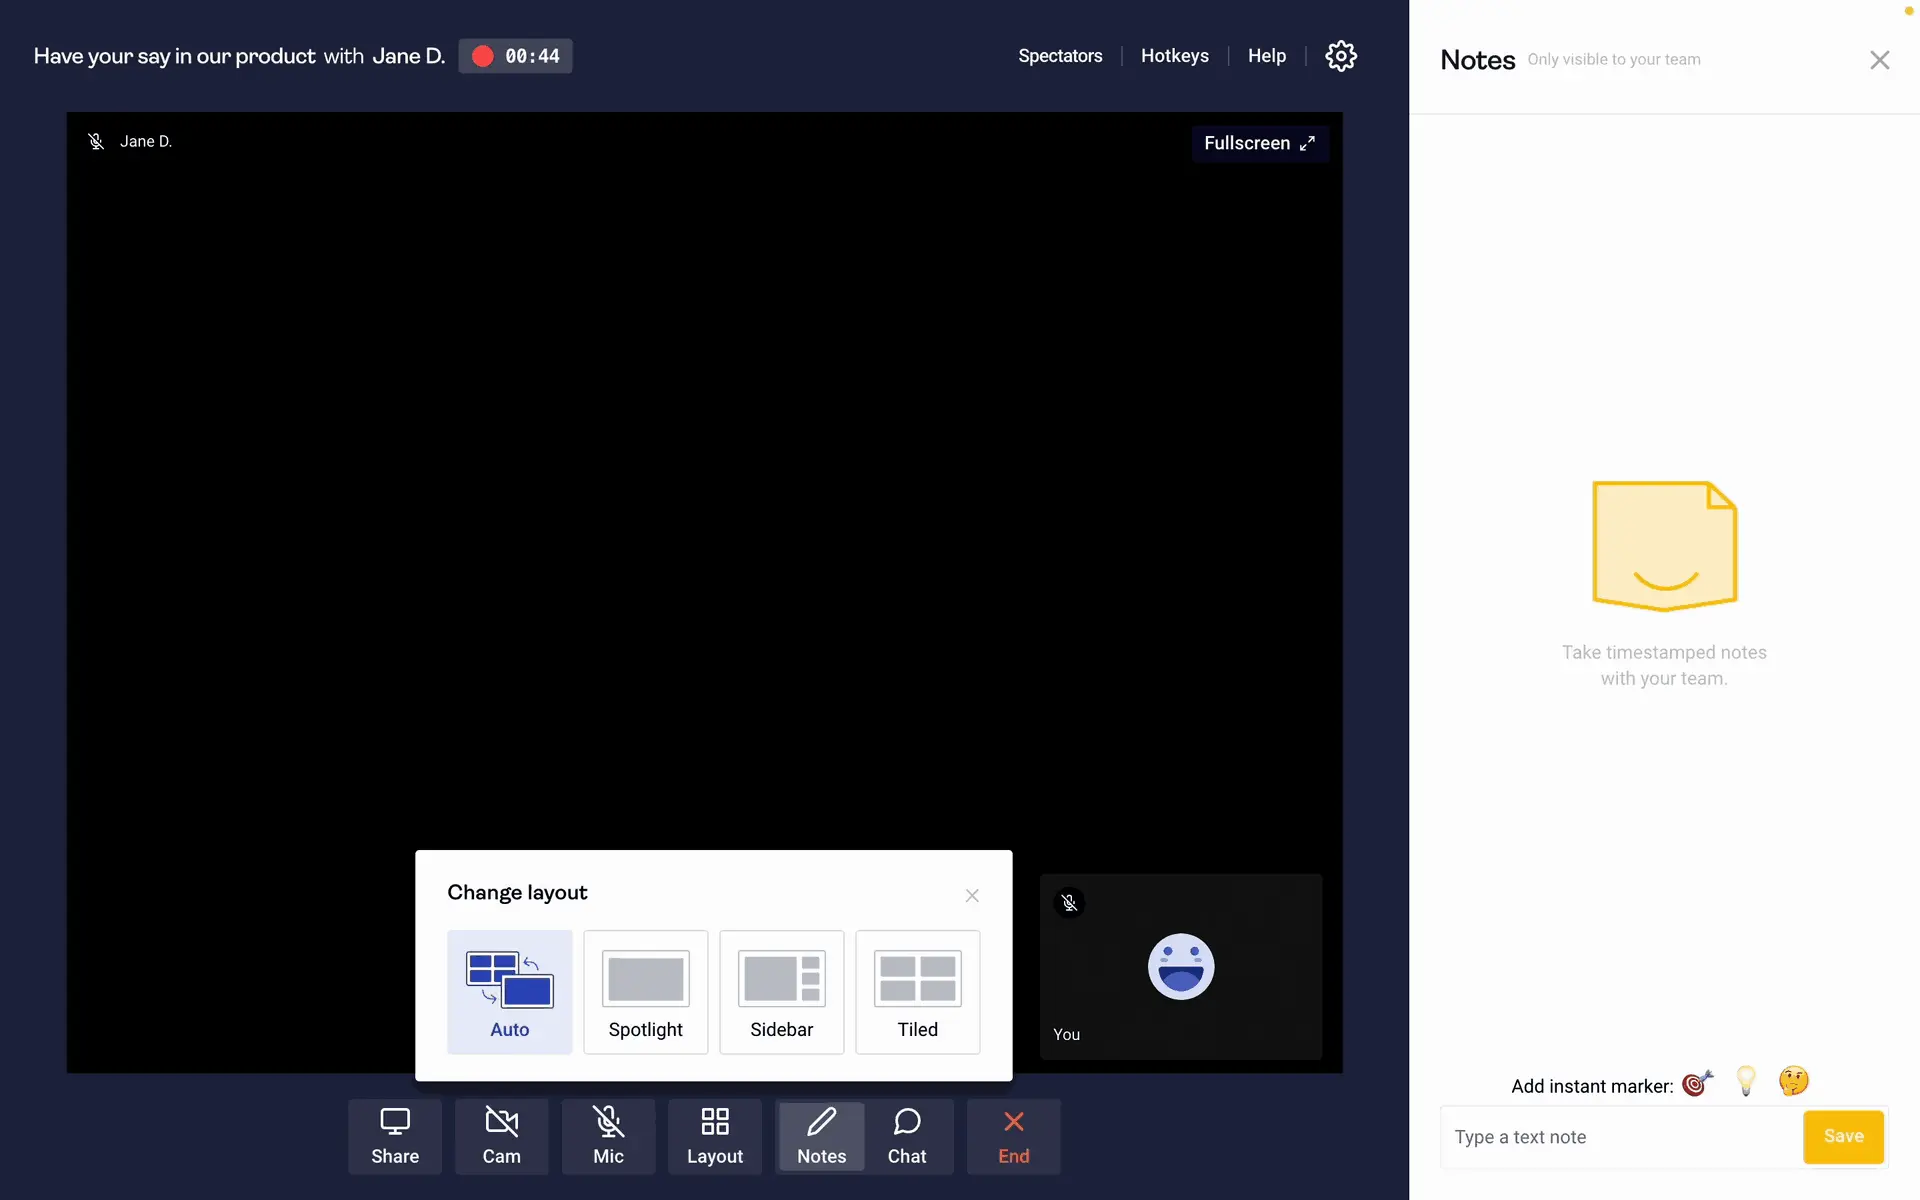The height and width of the screenshot is (1200, 1920).
Task: Switch to Tiled layout
Action: click(x=918, y=992)
